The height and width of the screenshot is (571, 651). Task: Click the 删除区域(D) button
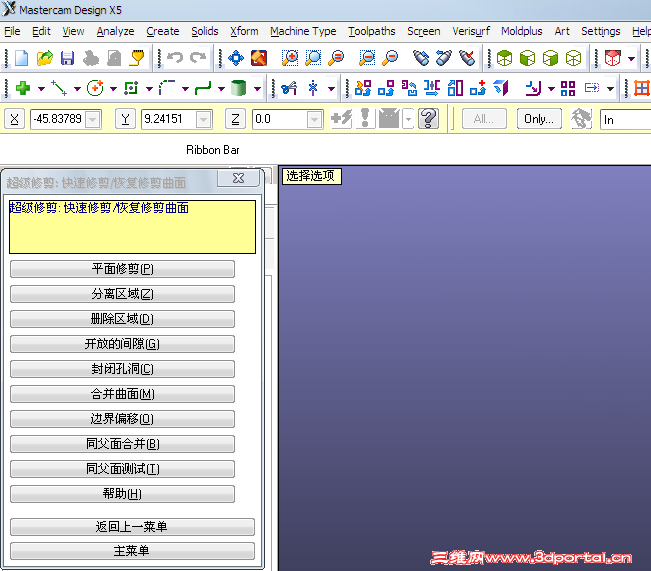tap(122, 319)
